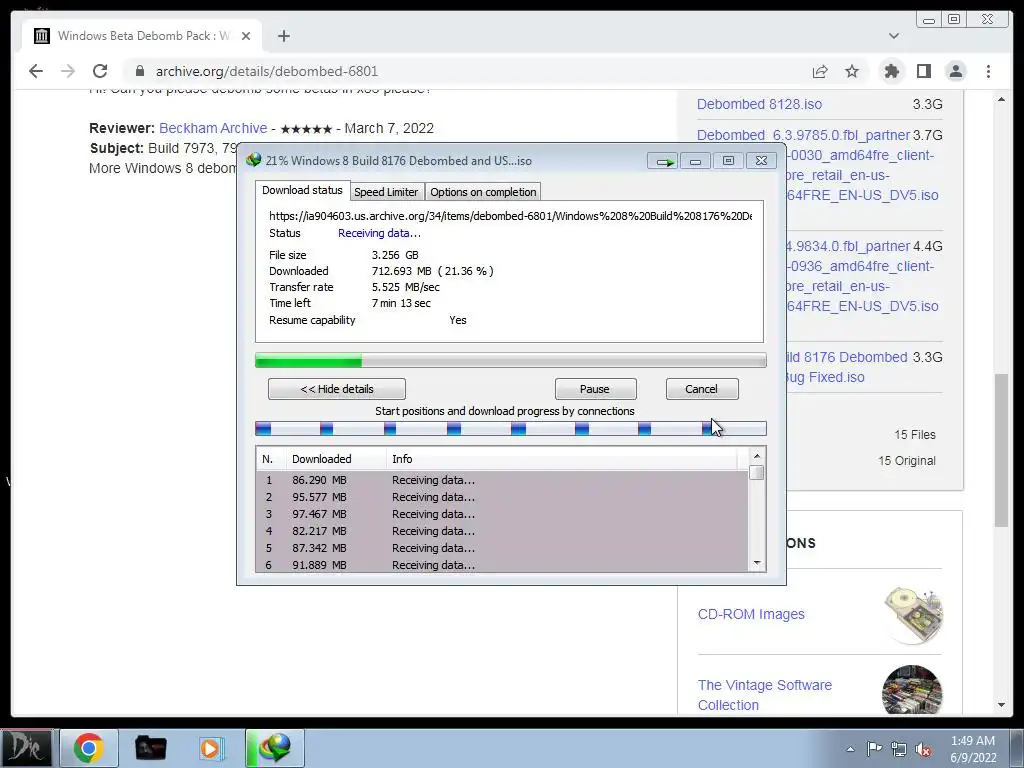
Task: Click the Info column header
Action: (562, 459)
